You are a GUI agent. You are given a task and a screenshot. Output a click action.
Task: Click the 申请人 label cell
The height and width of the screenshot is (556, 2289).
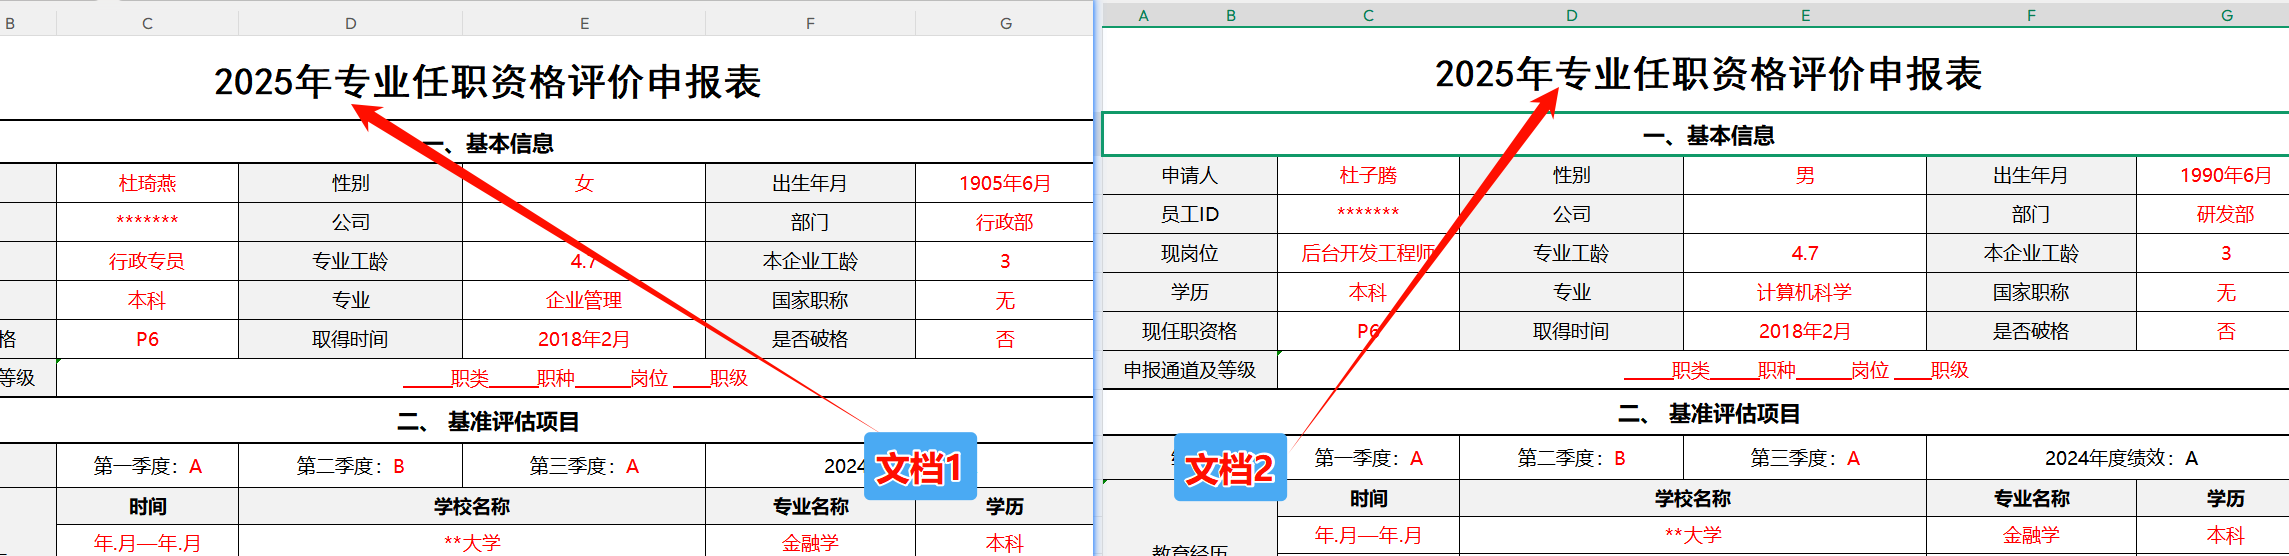pos(1190,175)
